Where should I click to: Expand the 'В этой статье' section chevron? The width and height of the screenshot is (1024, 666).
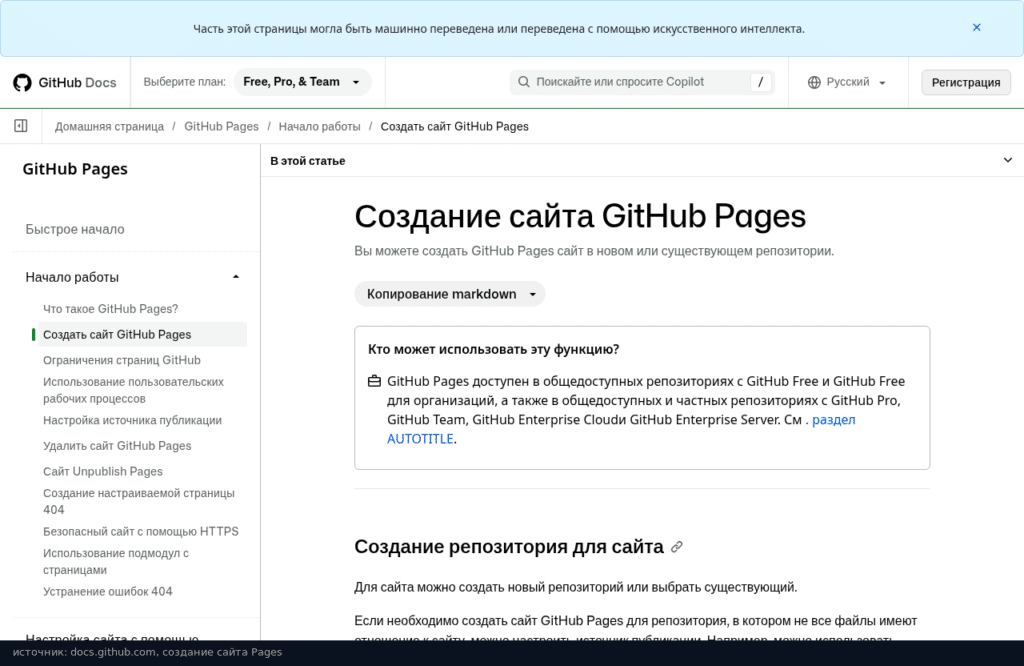click(x=1008, y=160)
